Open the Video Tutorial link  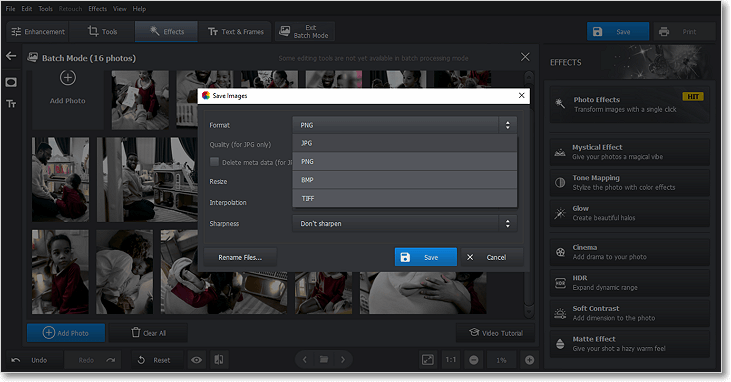pos(496,333)
